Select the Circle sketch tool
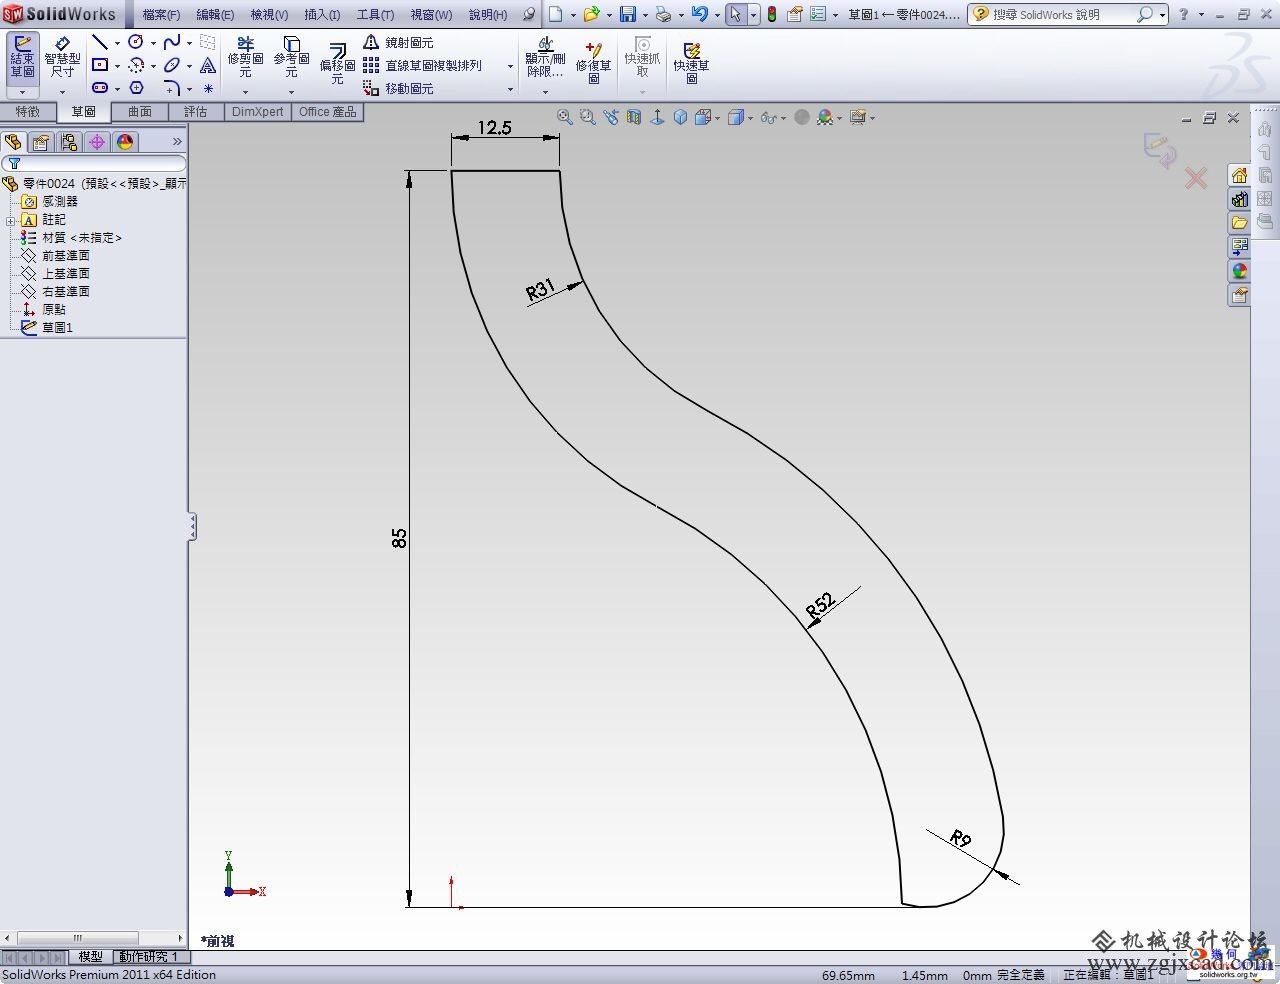Screen dimensions: 1280x984 tap(136, 42)
